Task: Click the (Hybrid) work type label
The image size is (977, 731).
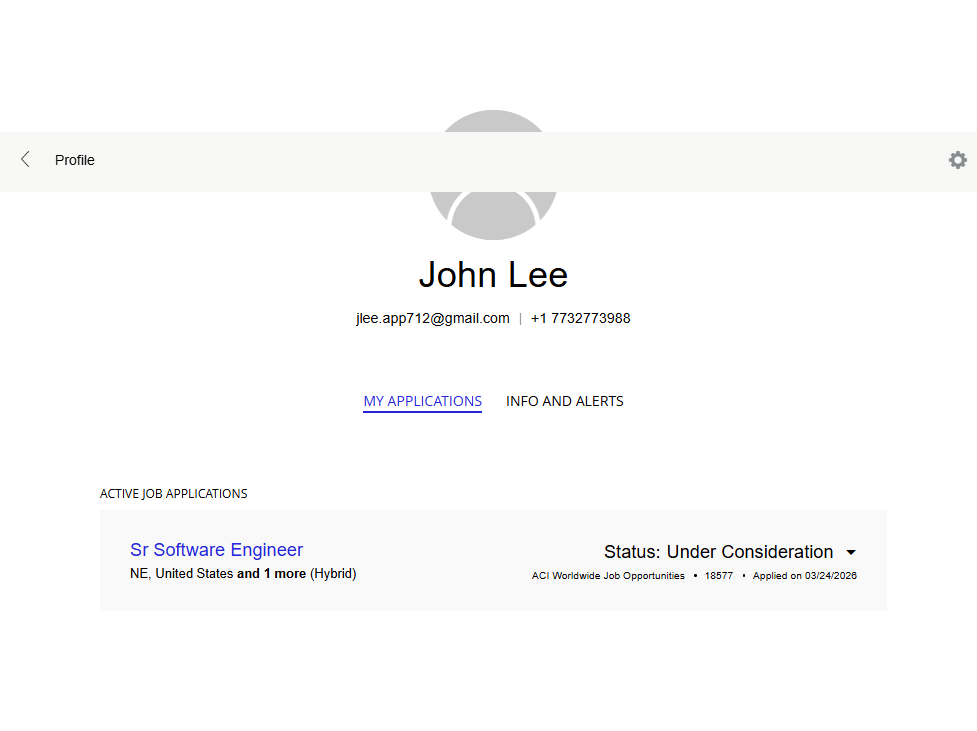Action: [333, 574]
